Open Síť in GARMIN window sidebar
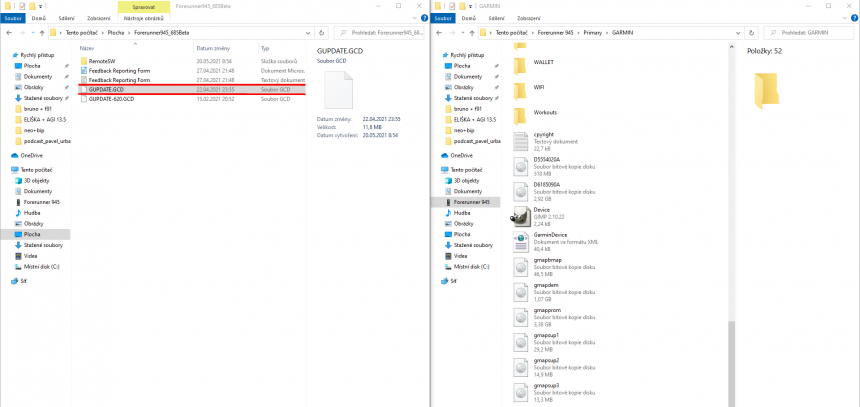This screenshot has width=860, height=407. click(448, 281)
